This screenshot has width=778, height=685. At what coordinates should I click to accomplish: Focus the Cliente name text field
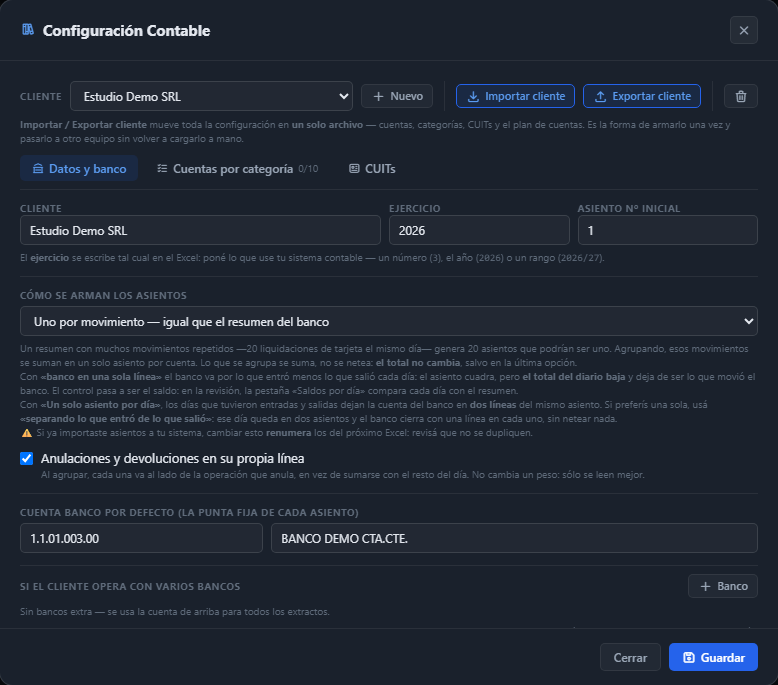[x=200, y=230]
